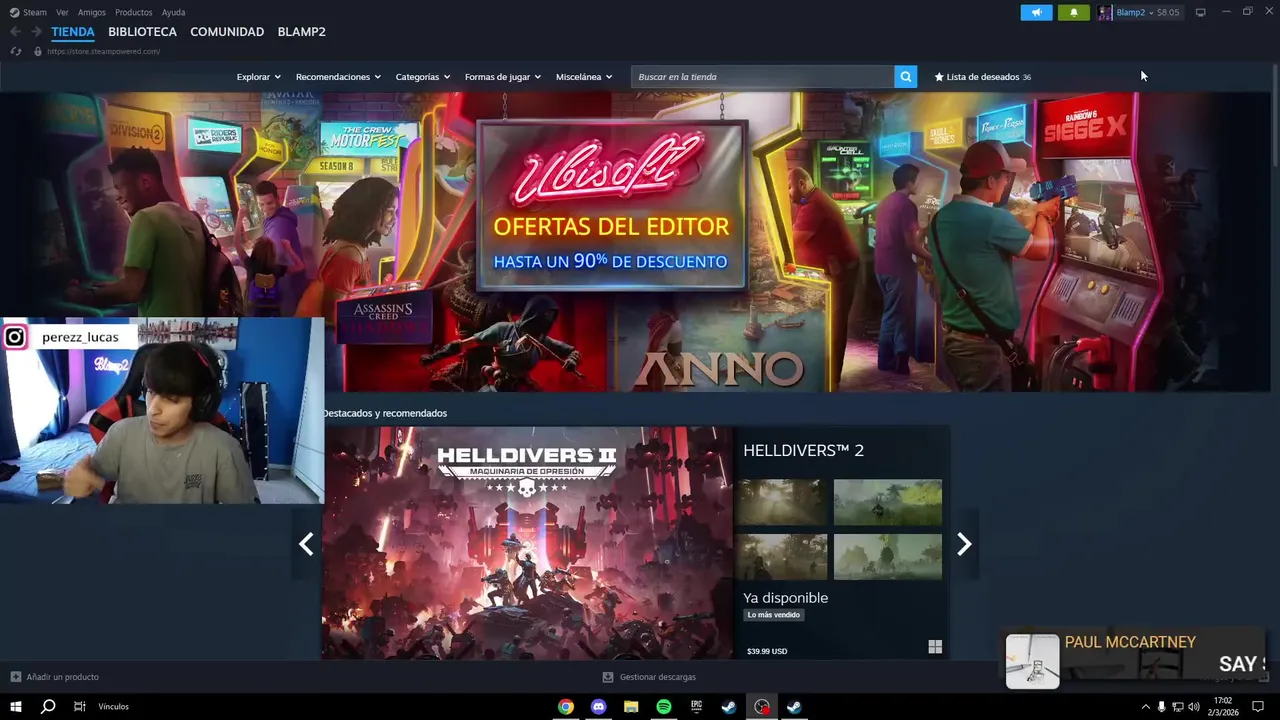Switch to the BIBLIOTECA tab
1280x720 pixels.
pyautogui.click(x=142, y=32)
